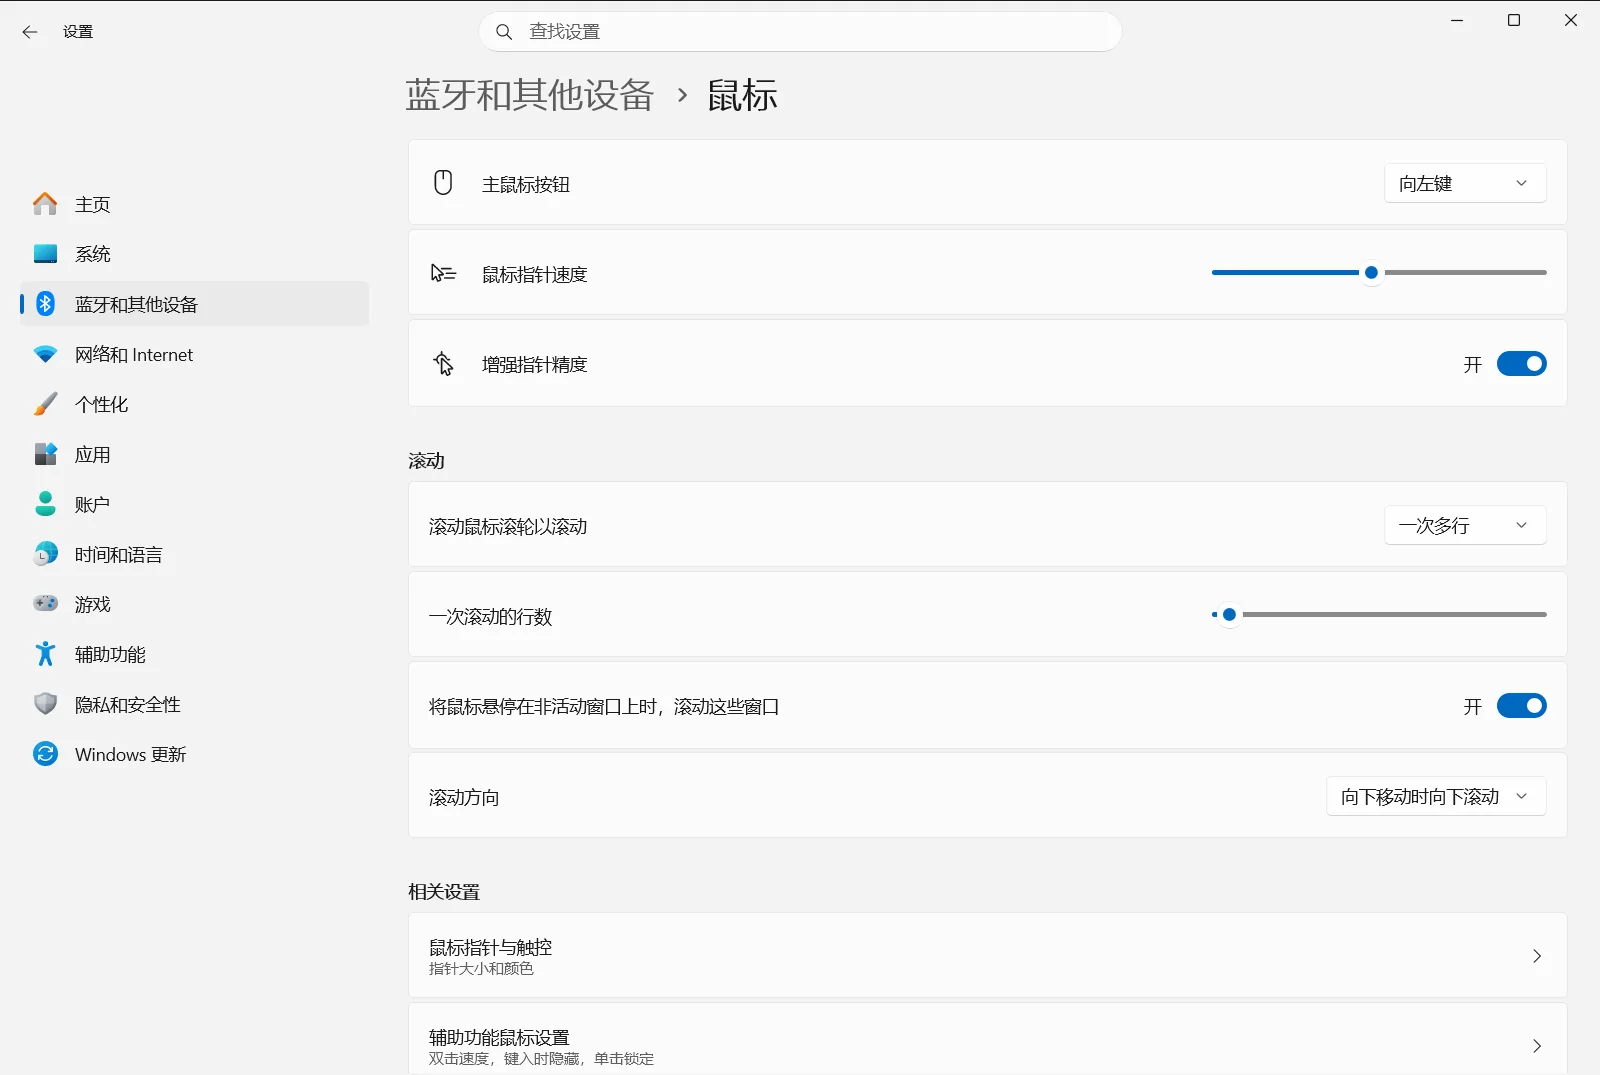
Task: Open 个性化 settings page
Action: [x=194, y=404]
